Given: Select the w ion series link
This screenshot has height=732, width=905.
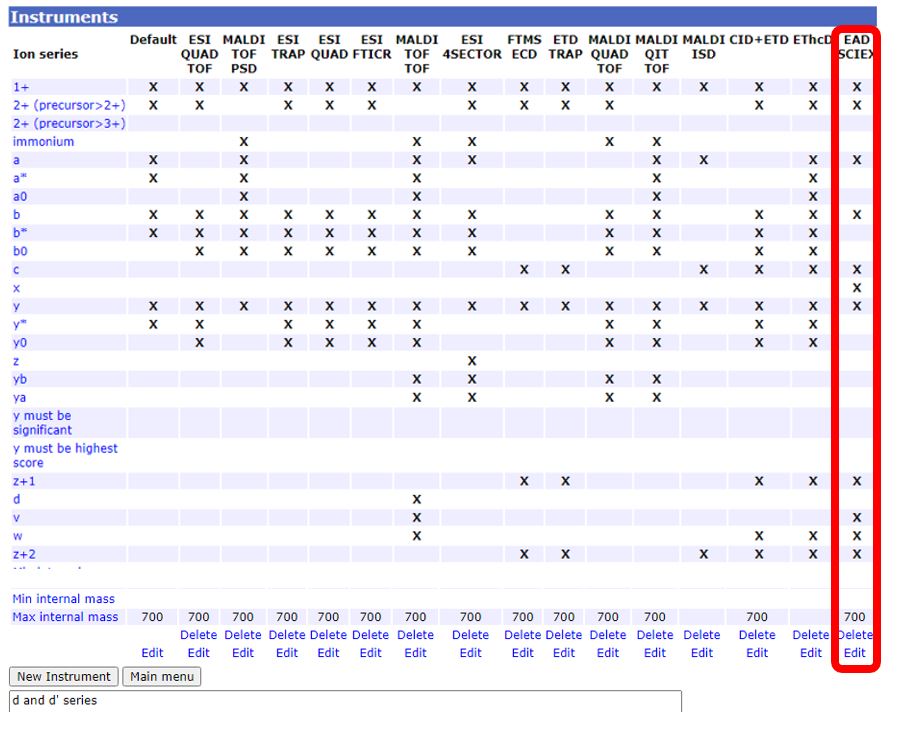Looking at the screenshot, I should [17, 536].
